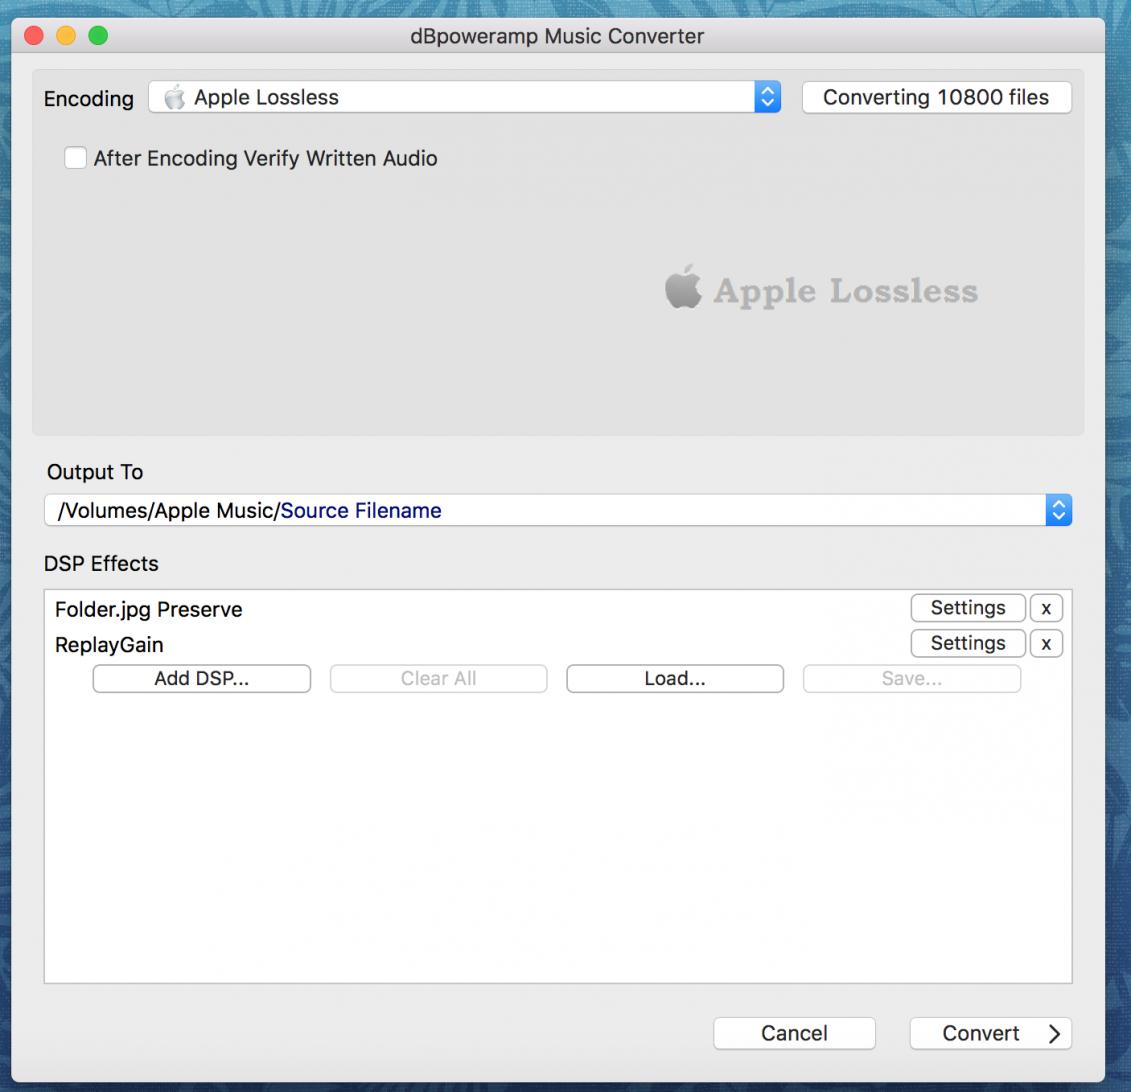This screenshot has height=1092, width=1131.
Task: Open Settings for ReplayGain
Action: pos(967,644)
